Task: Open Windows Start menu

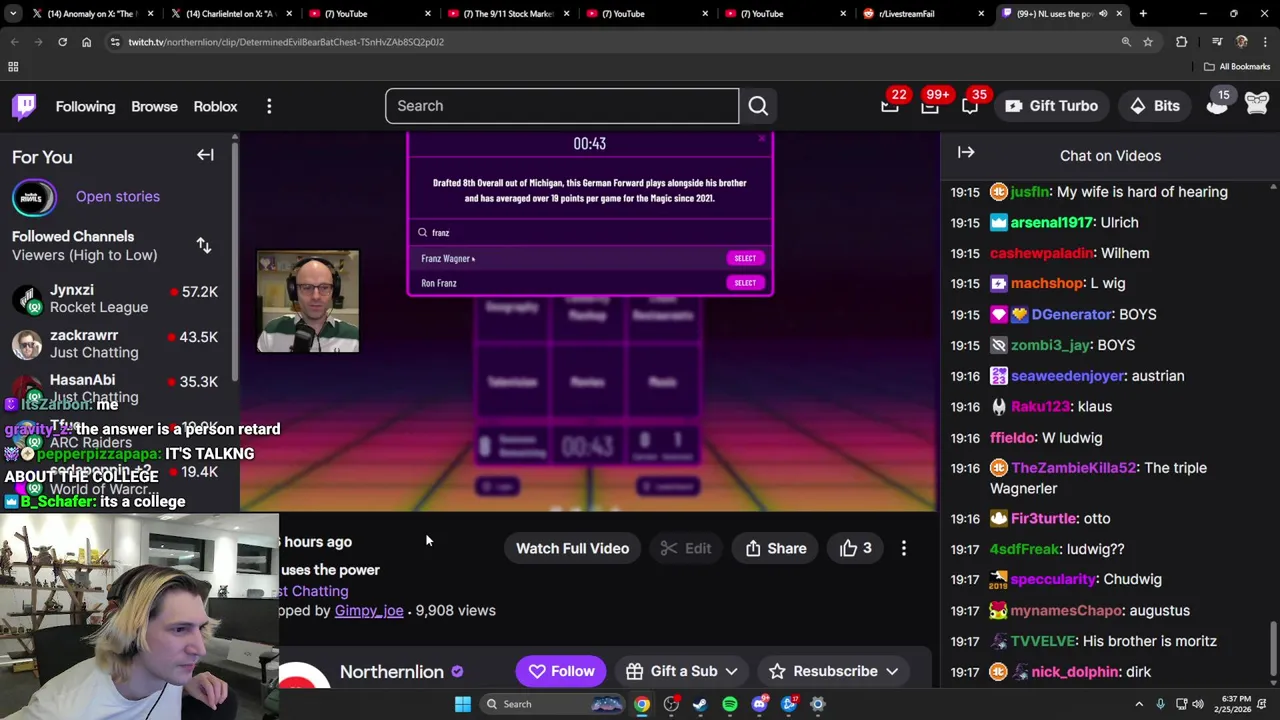Action: coord(463,704)
